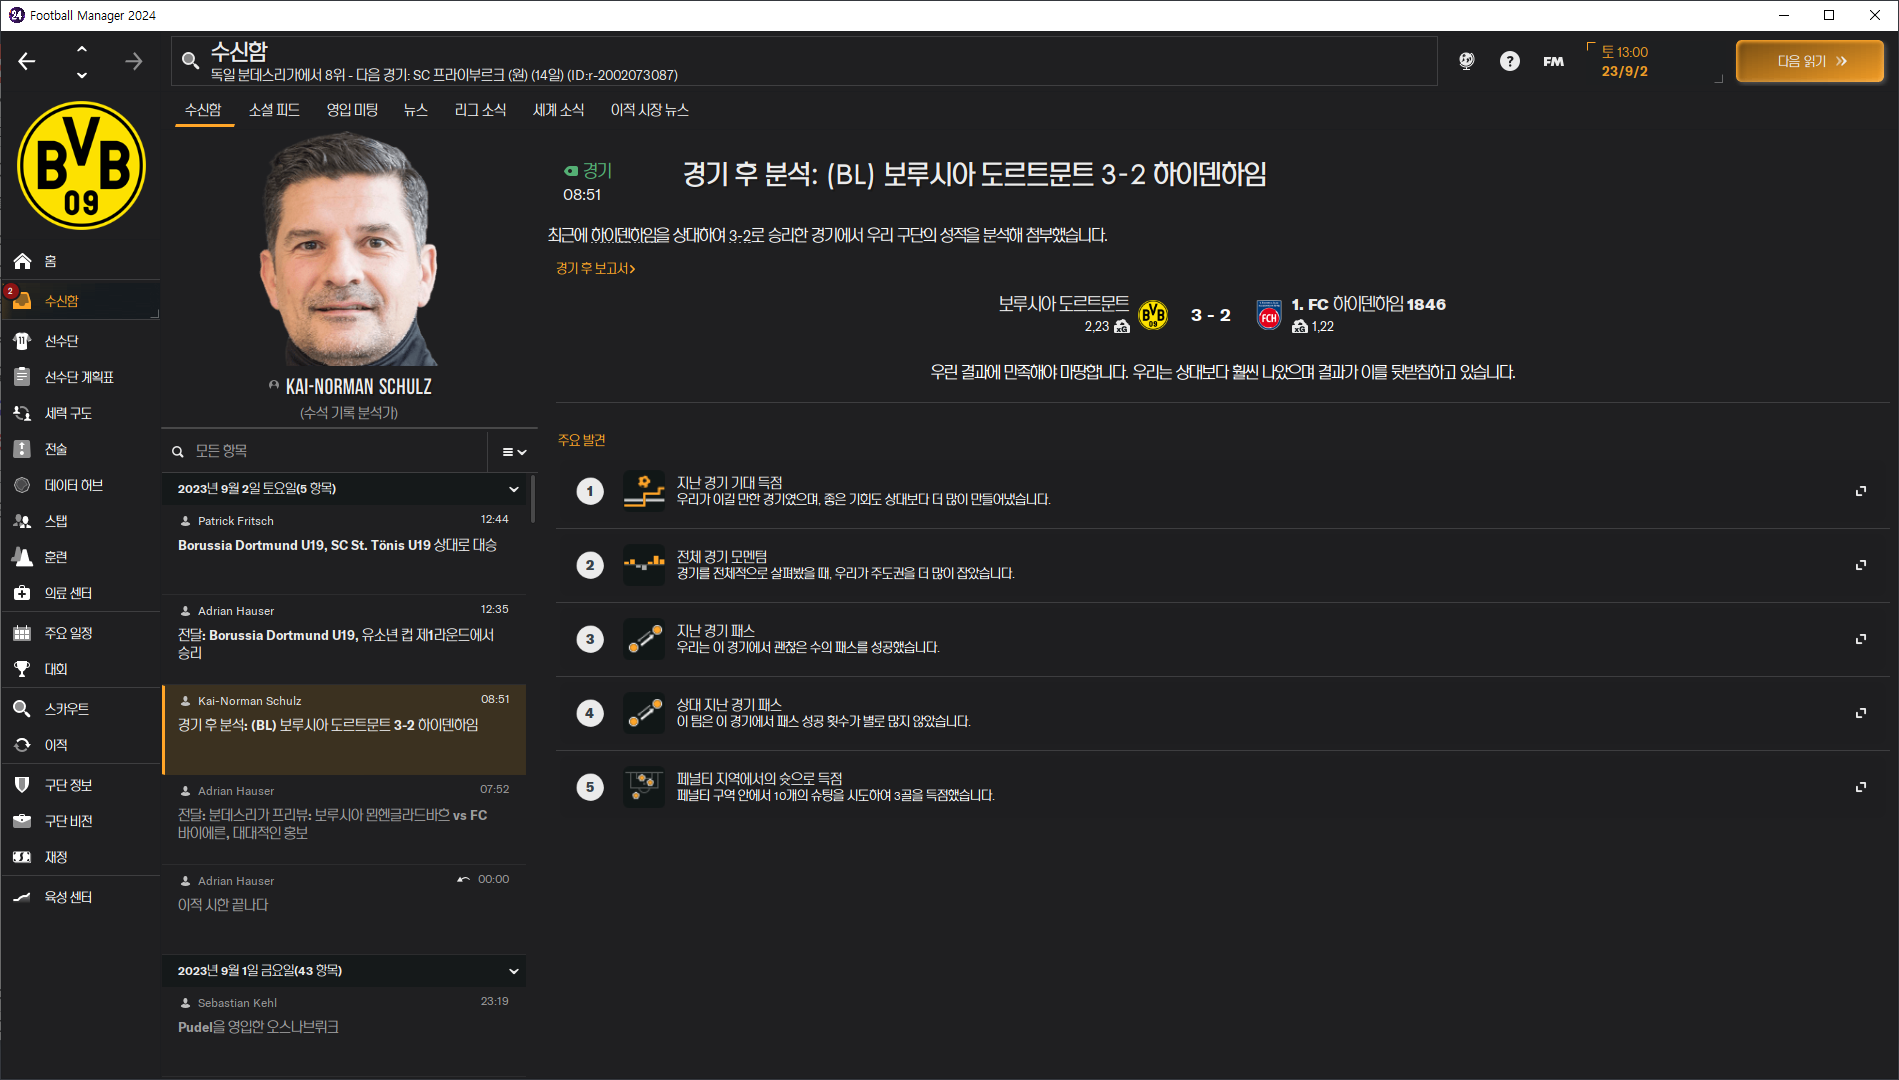Click the Heidenheim club crest
The height and width of the screenshot is (1080, 1899).
pos(1269,316)
